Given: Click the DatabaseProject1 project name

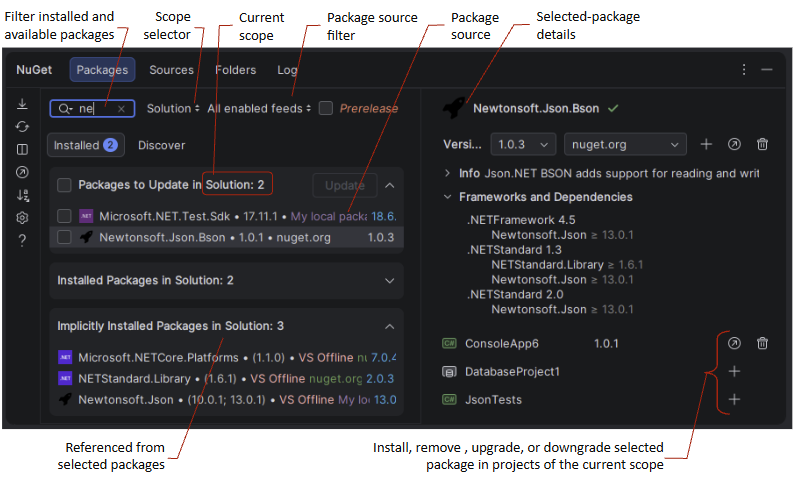Looking at the screenshot, I should click(x=512, y=372).
